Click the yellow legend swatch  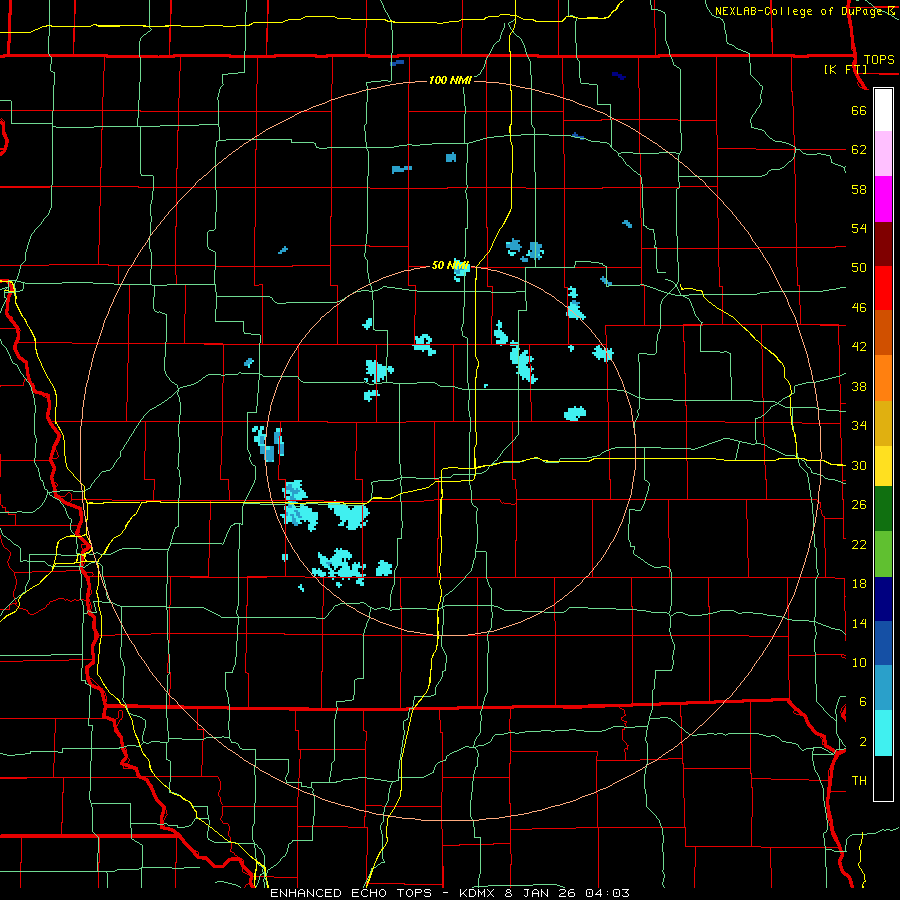[883, 466]
